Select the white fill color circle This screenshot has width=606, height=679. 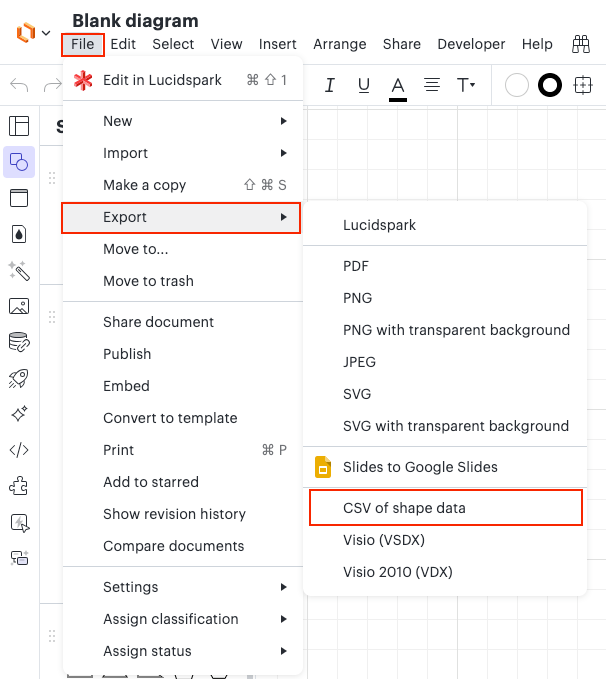click(516, 85)
